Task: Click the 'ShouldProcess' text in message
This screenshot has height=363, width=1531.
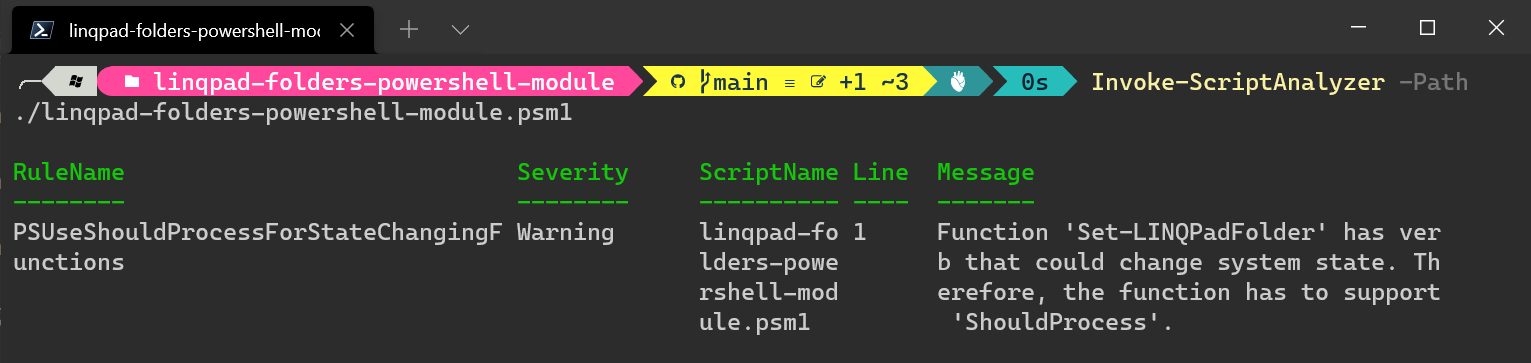Action: (1056, 323)
